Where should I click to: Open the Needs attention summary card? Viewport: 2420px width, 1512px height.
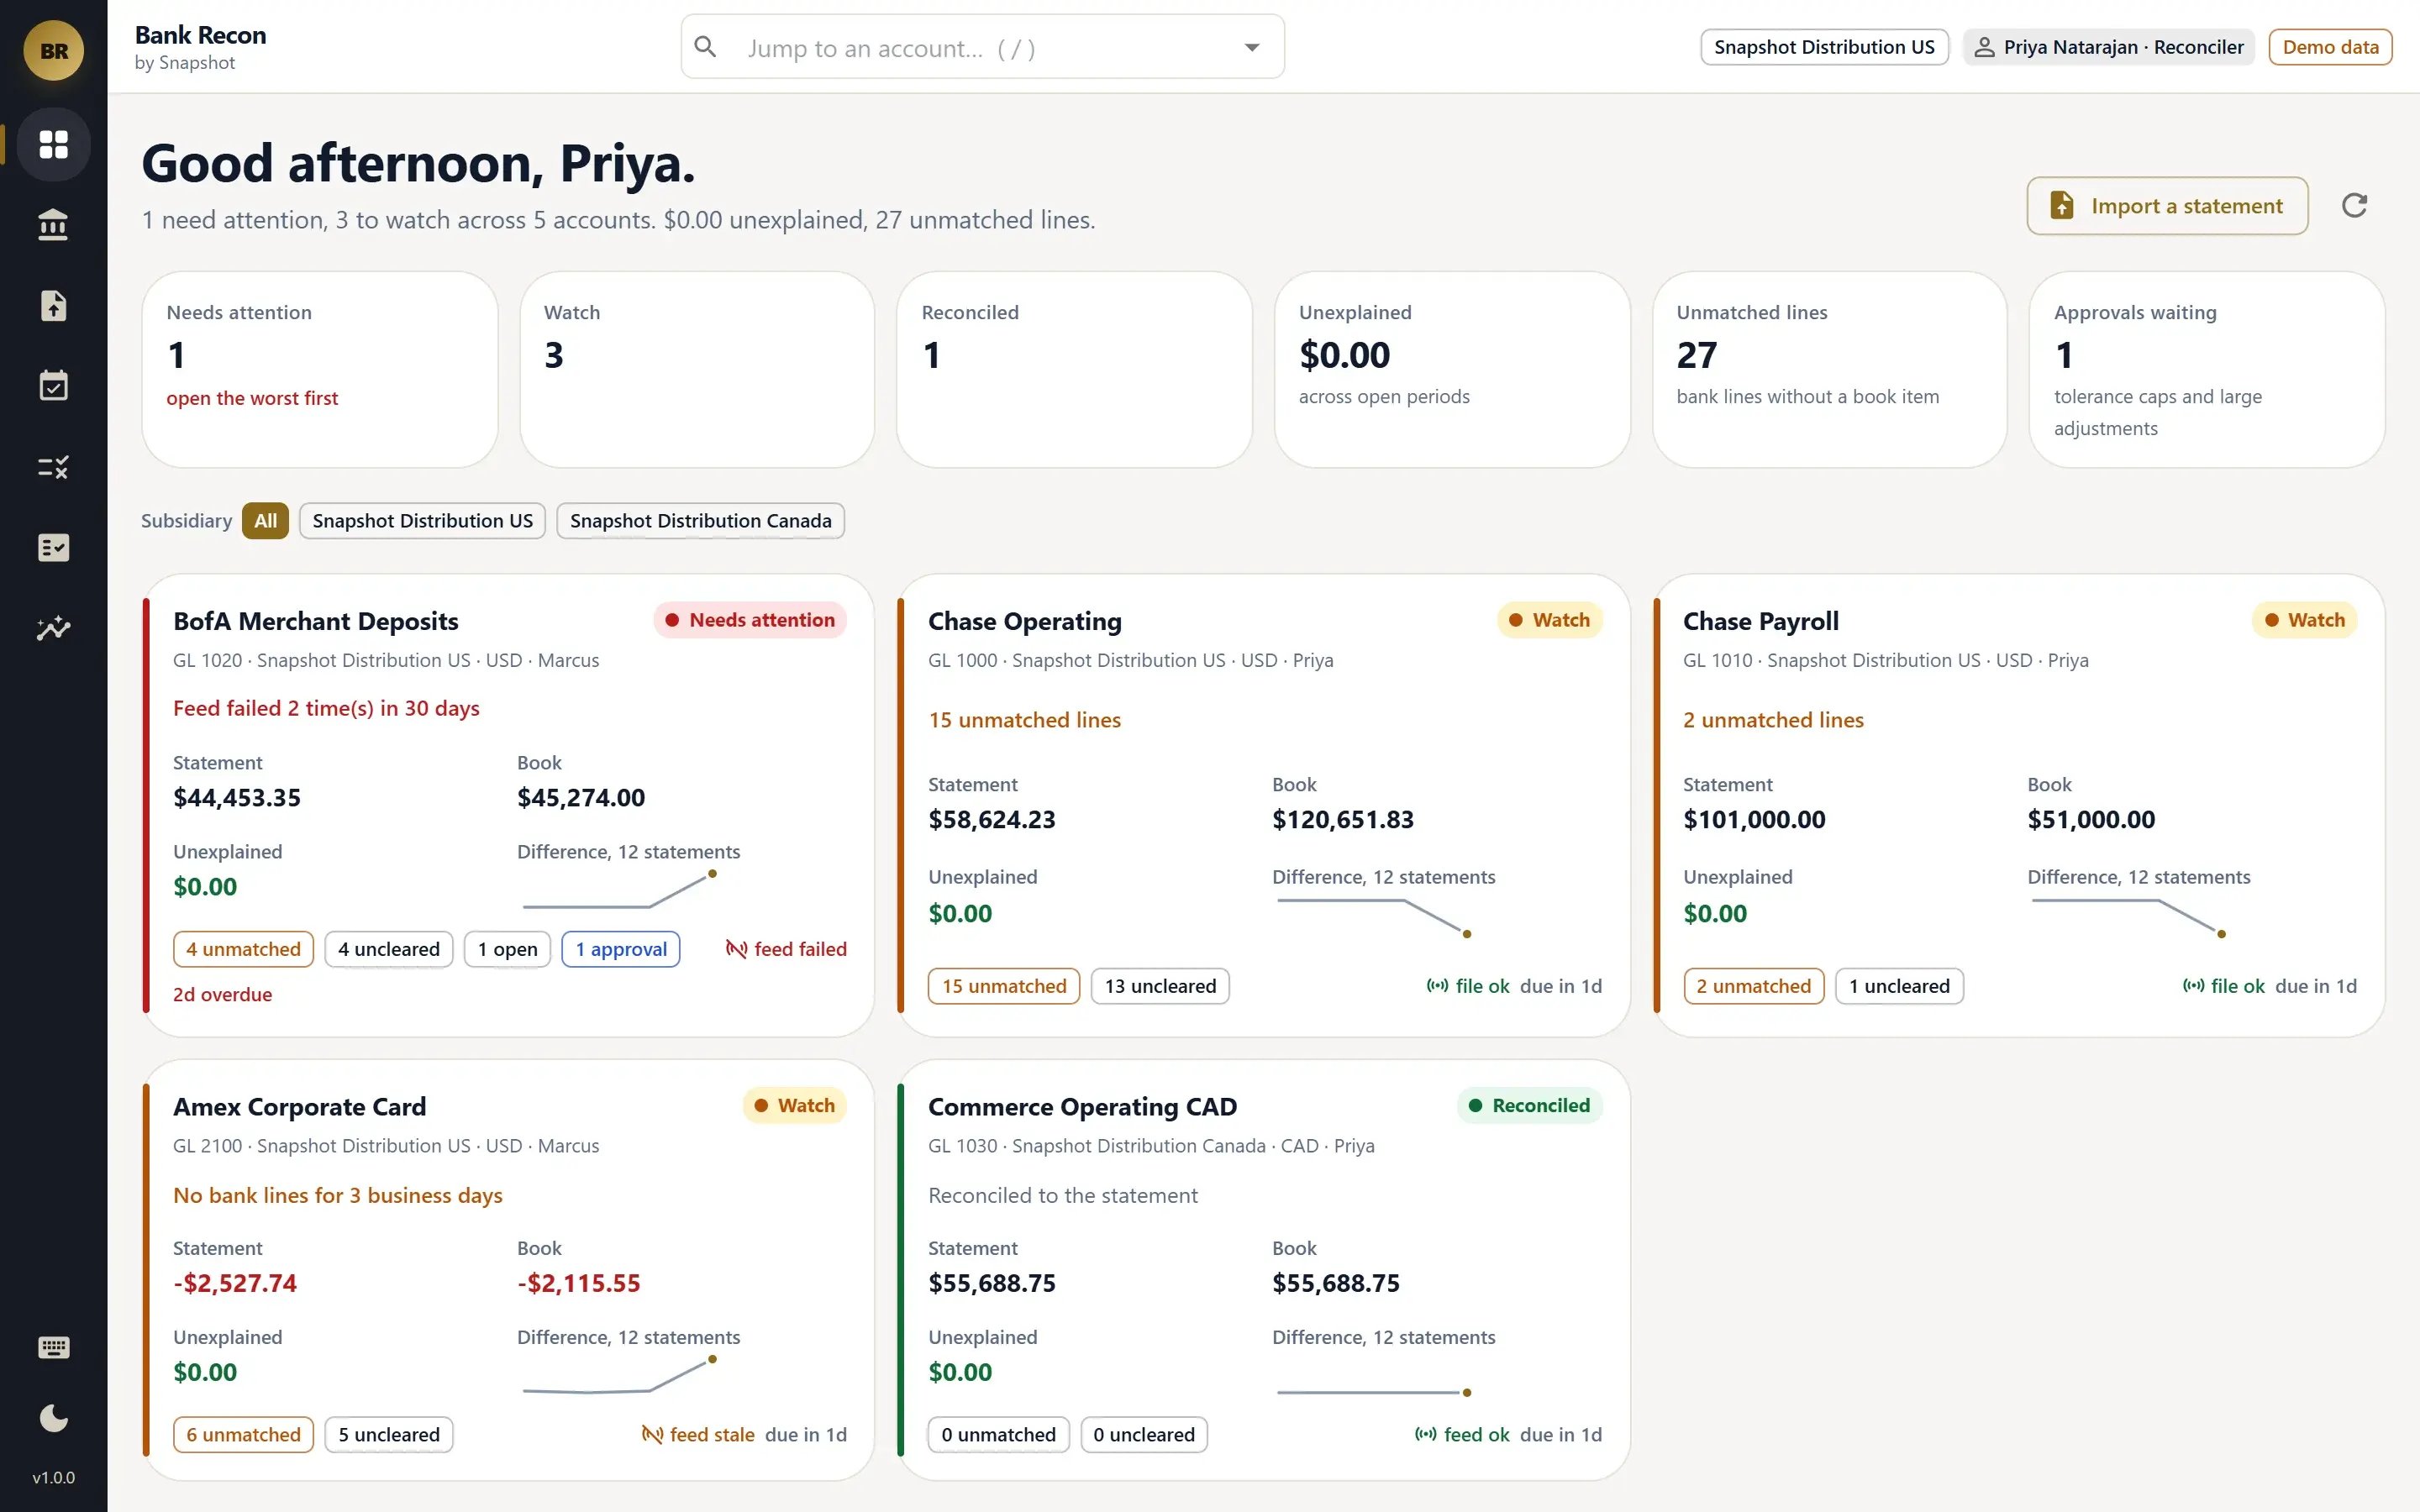coord(320,369)
